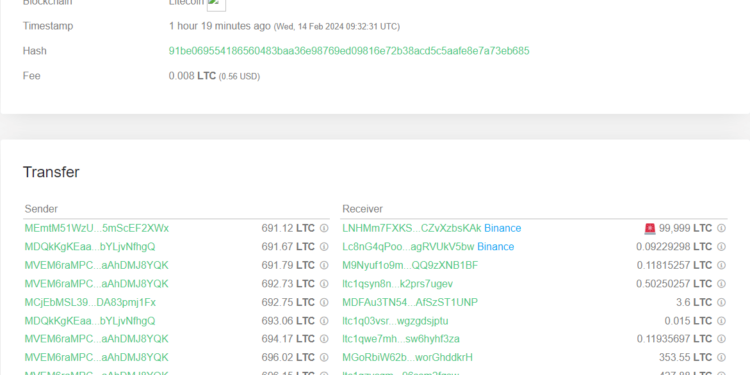
Task: Click info icon next to 692.73 LTC
Action: pos(324,284)
